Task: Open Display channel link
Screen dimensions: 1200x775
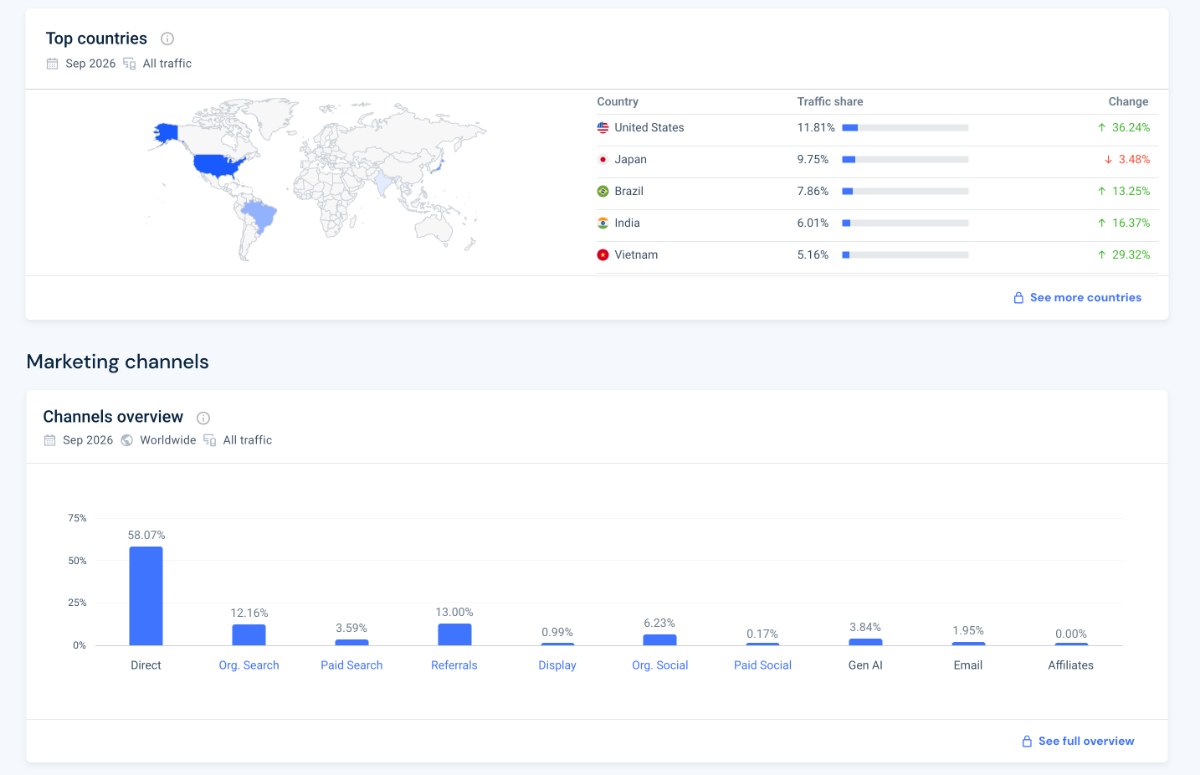Action: [x=557, y=666]
